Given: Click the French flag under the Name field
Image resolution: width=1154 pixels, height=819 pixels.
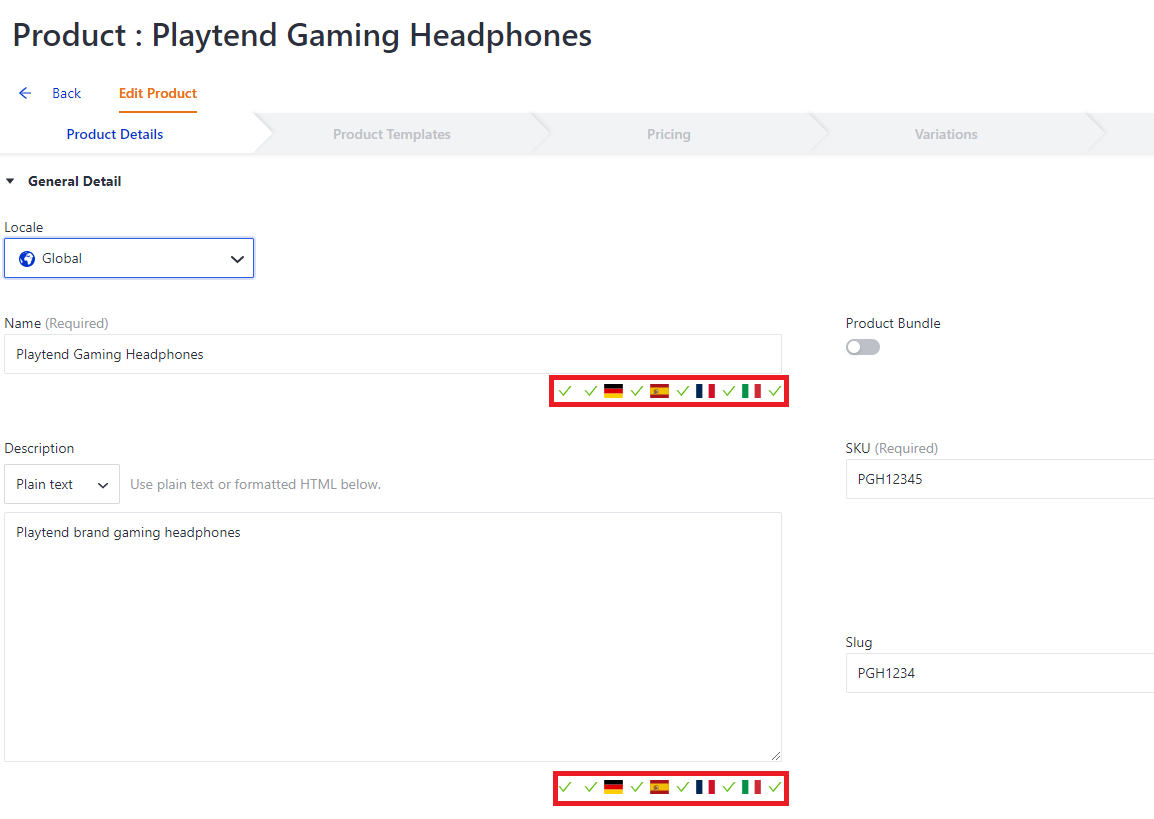Looking at the screenshot, I should coord(705,391).
